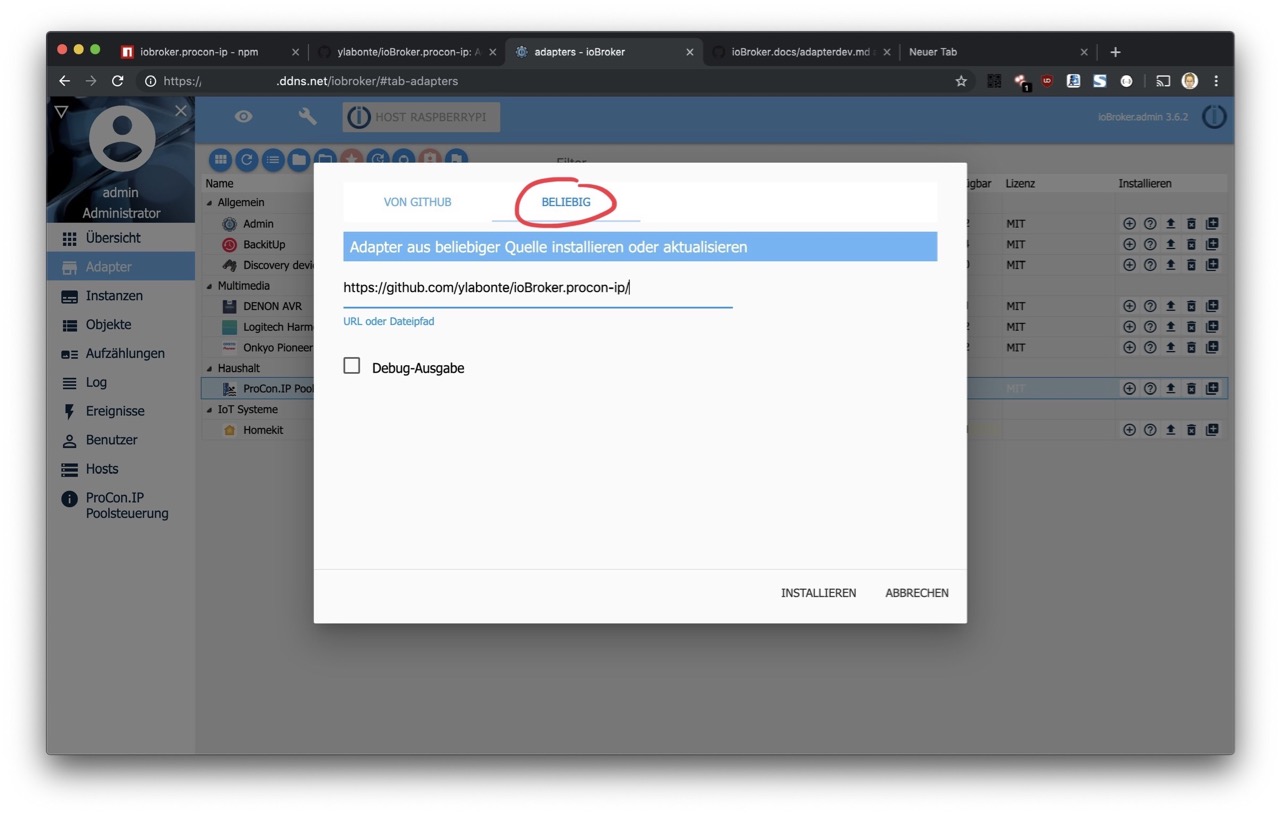Open Log in the sidebar
The width and height of the screenshot is (1280, 816).
click(120, 382)
